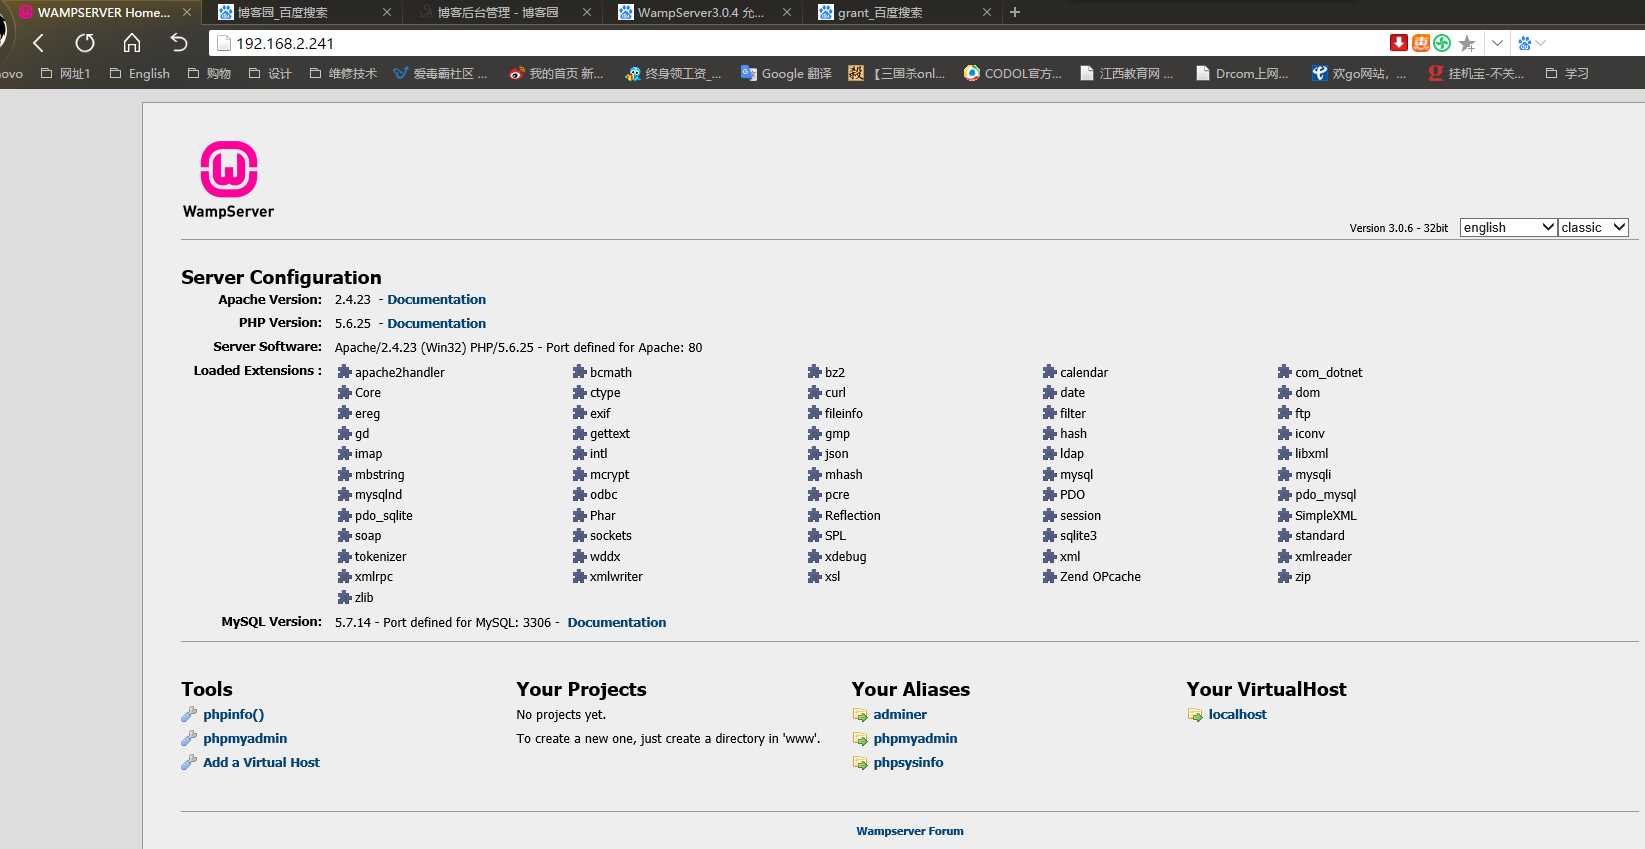The image size is (1645, 849).
Task: Open the 爱毒霸社区 bookmark
Action: [440, 73]
